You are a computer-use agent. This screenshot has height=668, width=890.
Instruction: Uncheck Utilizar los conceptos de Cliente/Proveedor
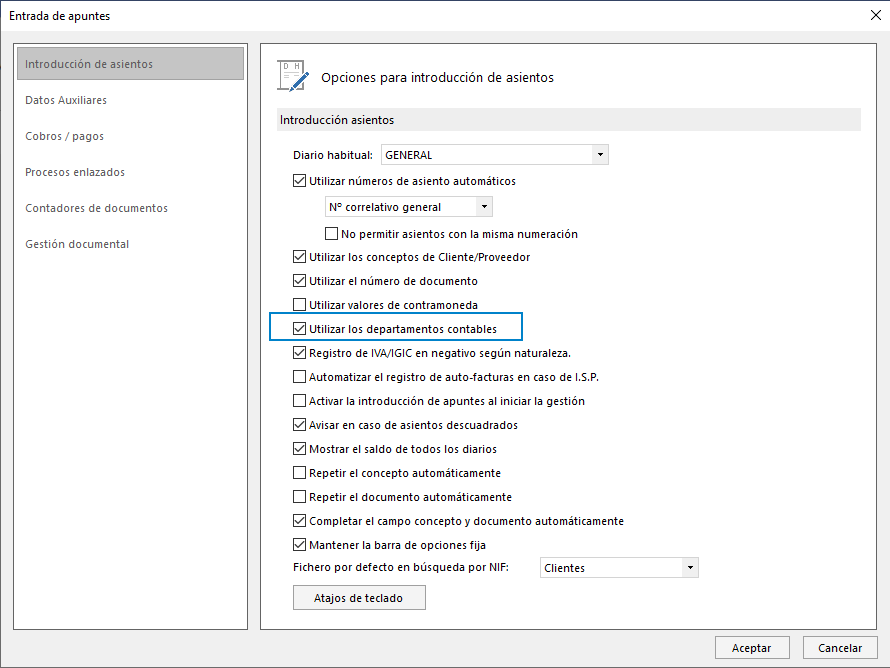(299, 257)
